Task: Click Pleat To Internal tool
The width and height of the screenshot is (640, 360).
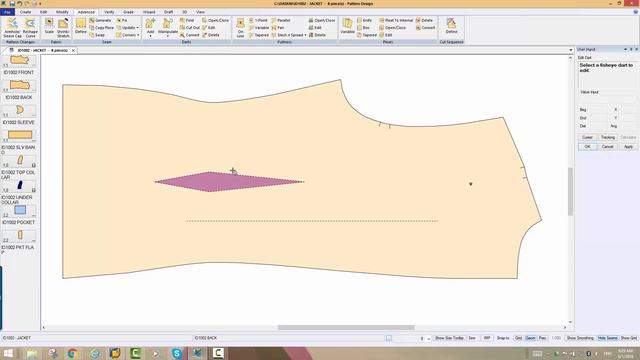Action: click(x=396, y=20)
